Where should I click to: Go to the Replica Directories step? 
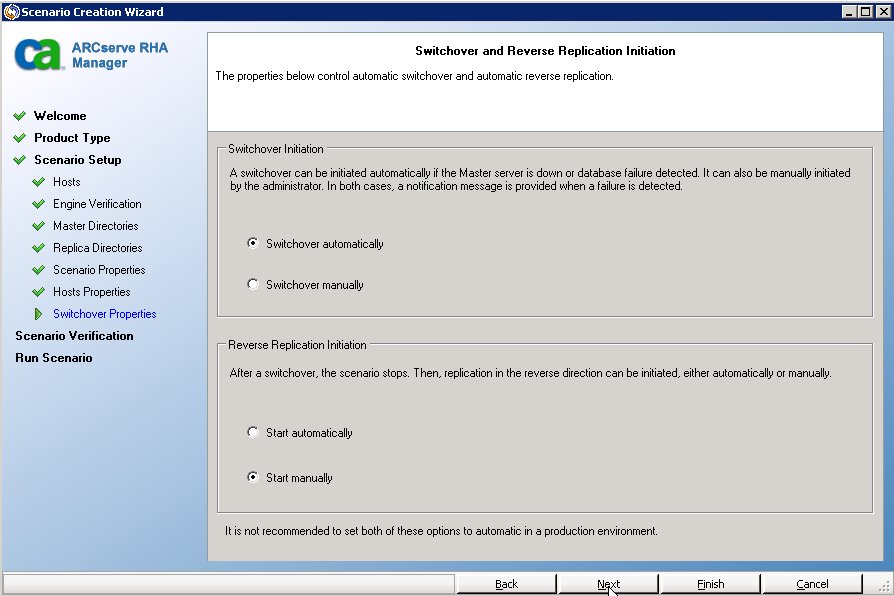click(97, 248)
